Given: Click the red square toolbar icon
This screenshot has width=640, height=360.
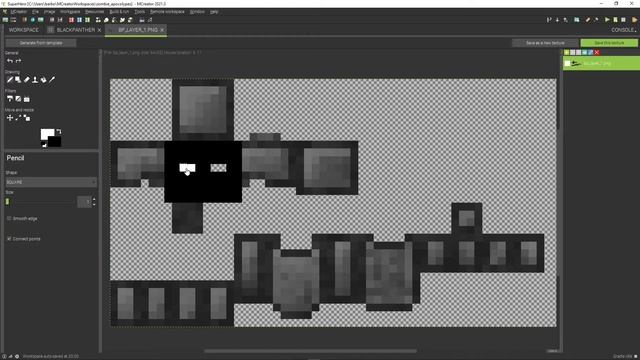Looking at the screenshot, I should tap(71, 20).
